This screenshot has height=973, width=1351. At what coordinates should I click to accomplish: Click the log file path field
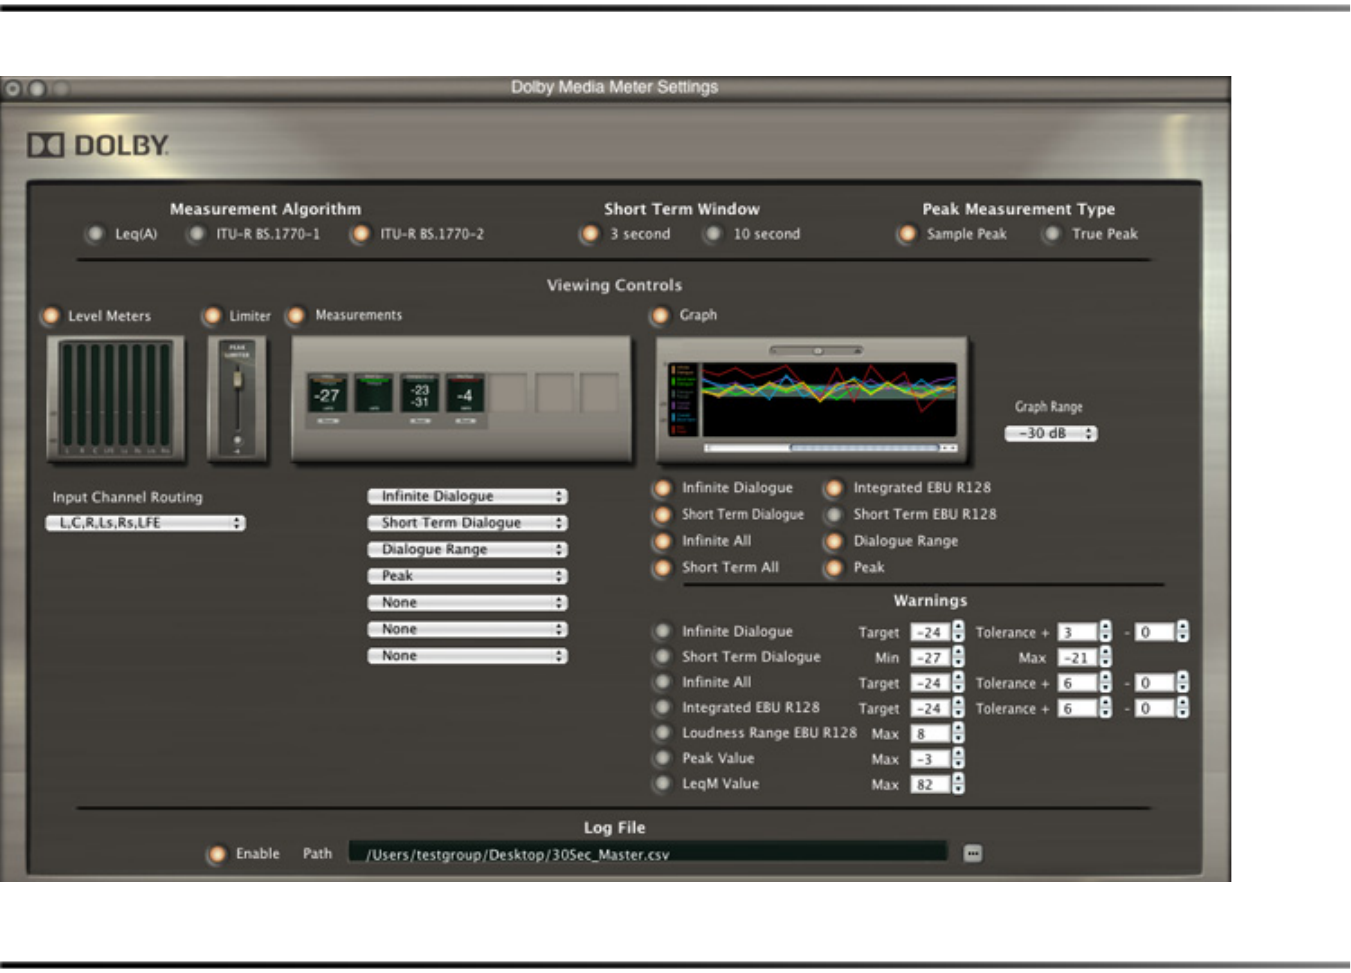click(647, 853)
